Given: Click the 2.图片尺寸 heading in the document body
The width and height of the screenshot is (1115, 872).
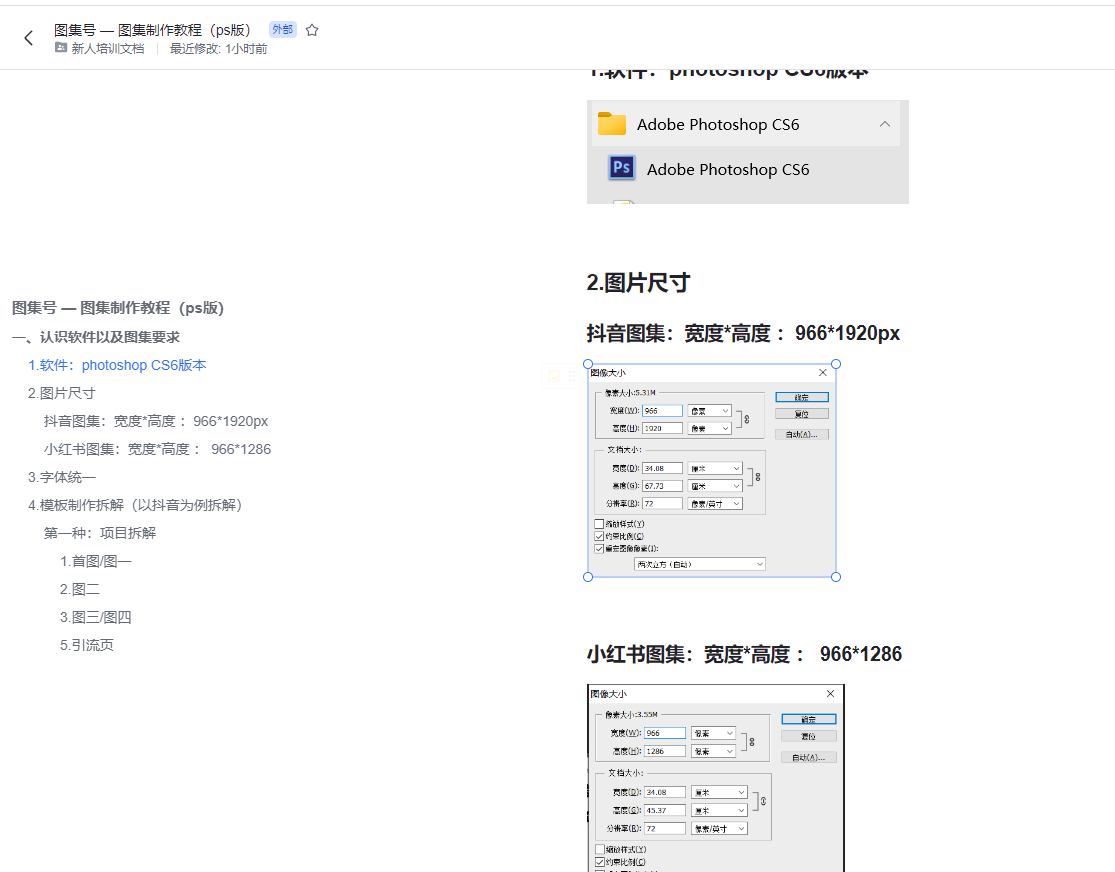Looking at the screenshot, I should pos(638,282).
